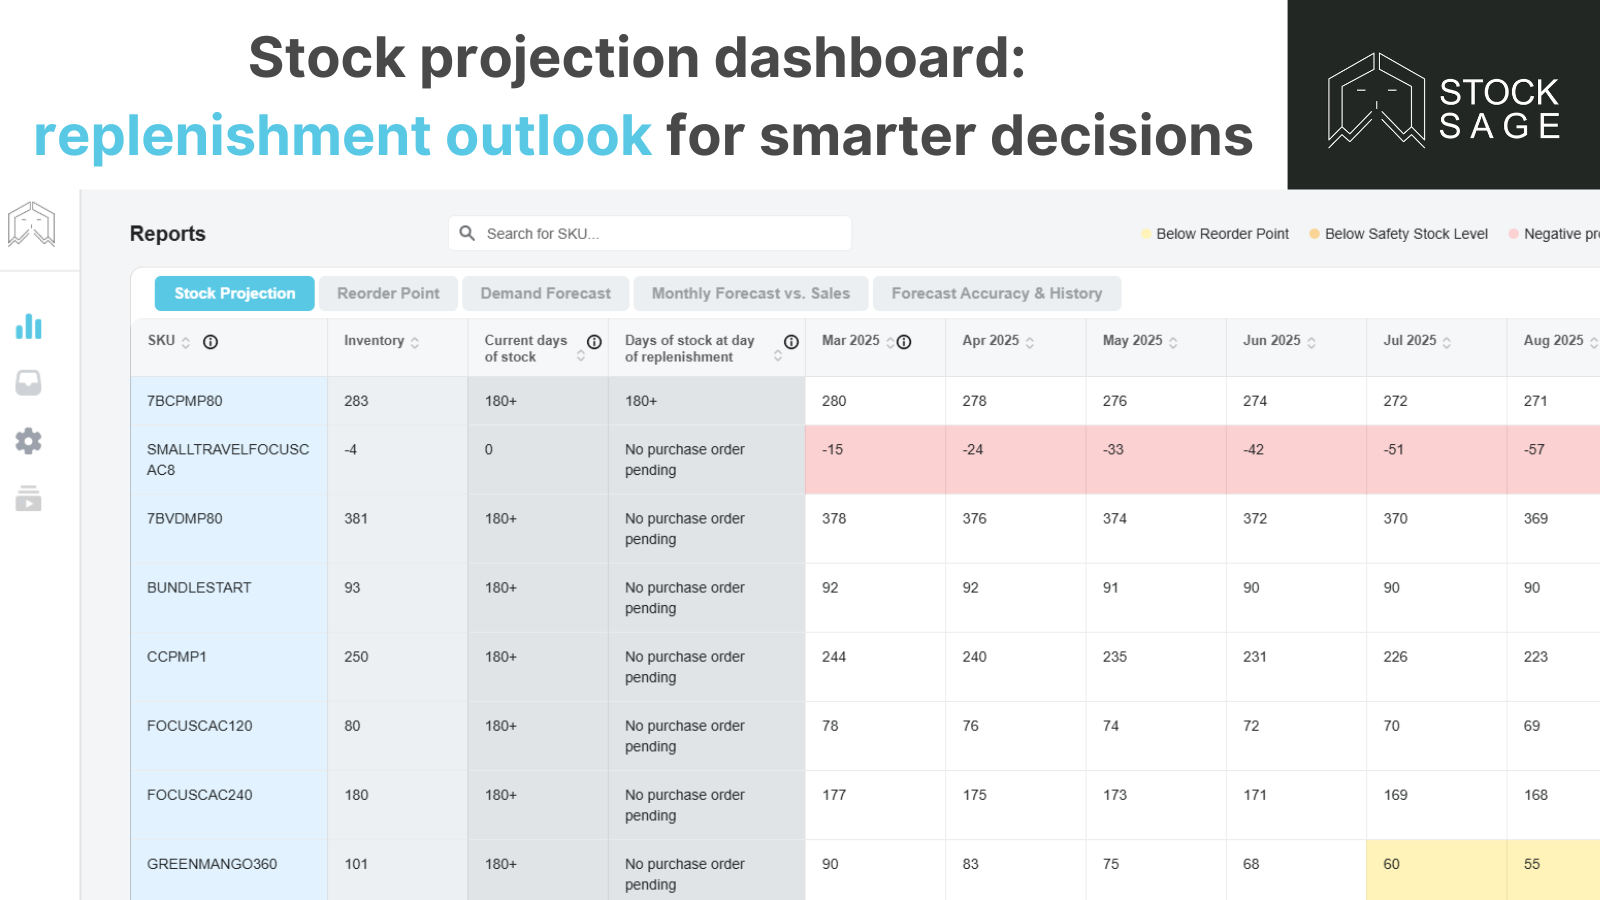The image size is (1600, 900).
Task: Toggle sort on the Apr 2025 column
Action: click(1030, 342)
